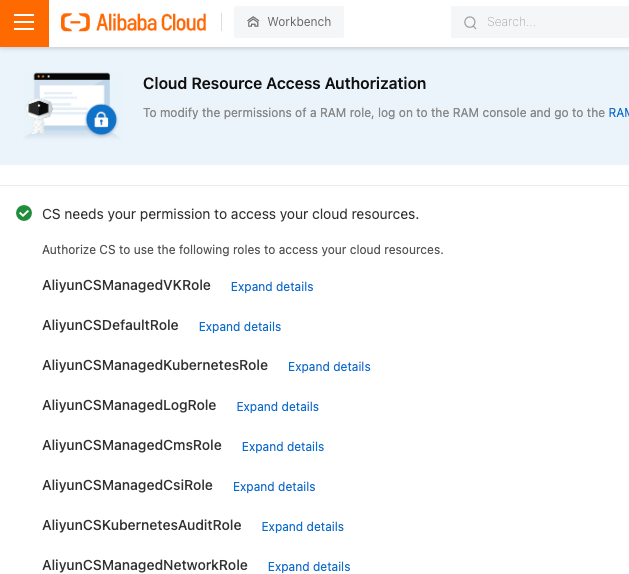Click the AliyunCSManagedVKRole role name
This screenshot has width=629, height=574.
(x=126, y=285)
